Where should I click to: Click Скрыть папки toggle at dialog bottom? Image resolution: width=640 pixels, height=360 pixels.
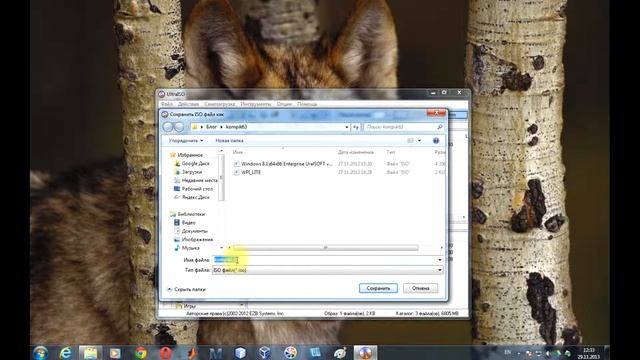click(186, 289)
